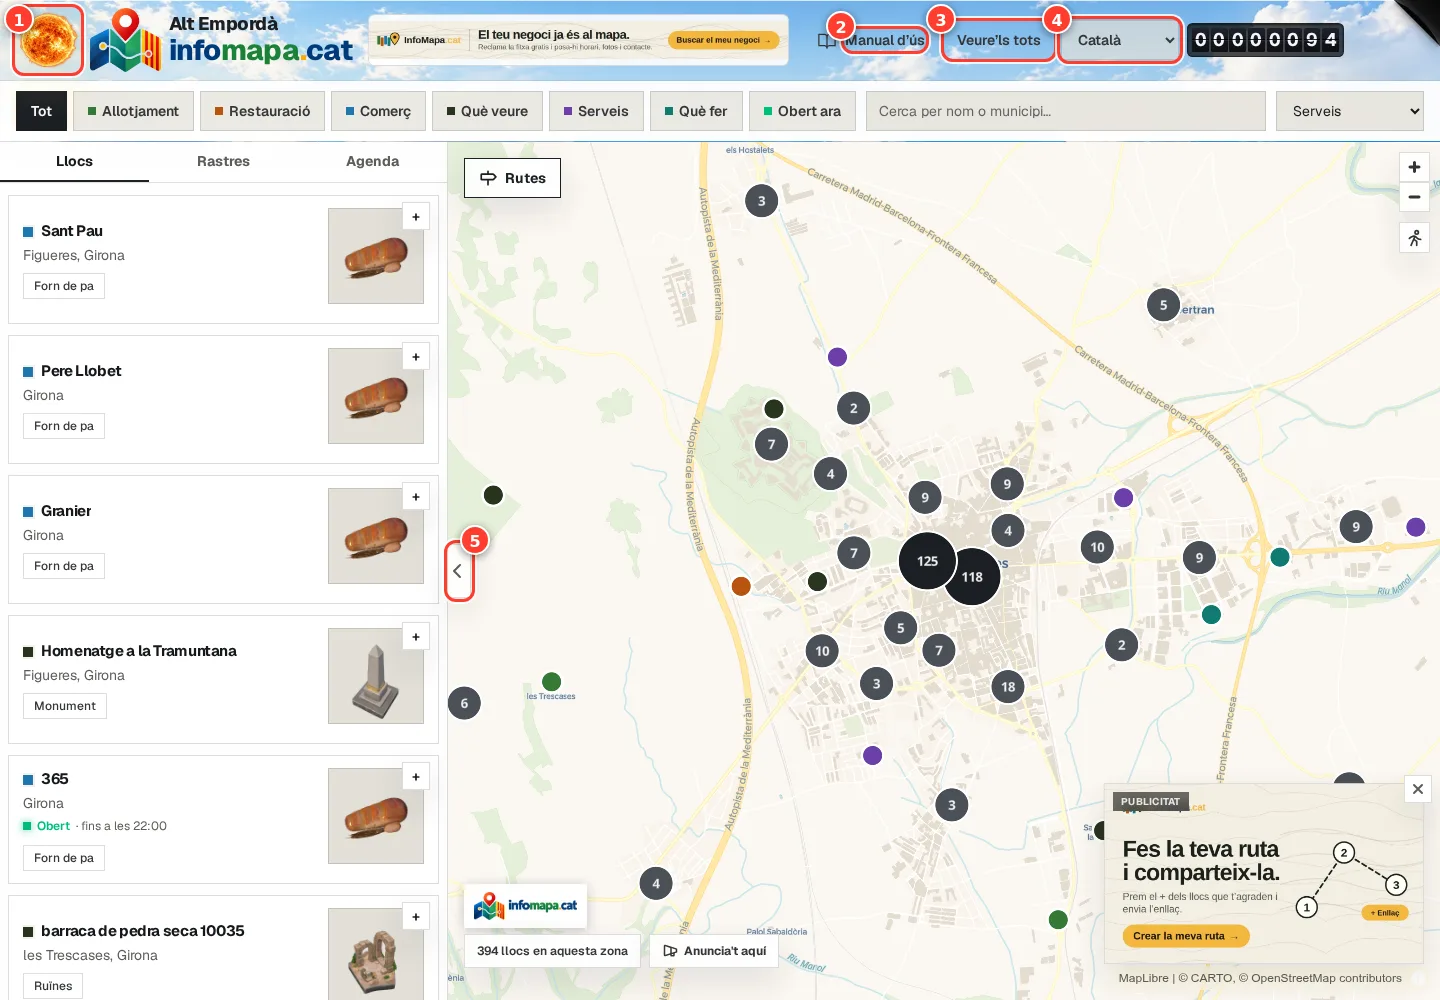The image size is (1440, 1000).
Task: Click the sun weather icon
Action: 47,40
